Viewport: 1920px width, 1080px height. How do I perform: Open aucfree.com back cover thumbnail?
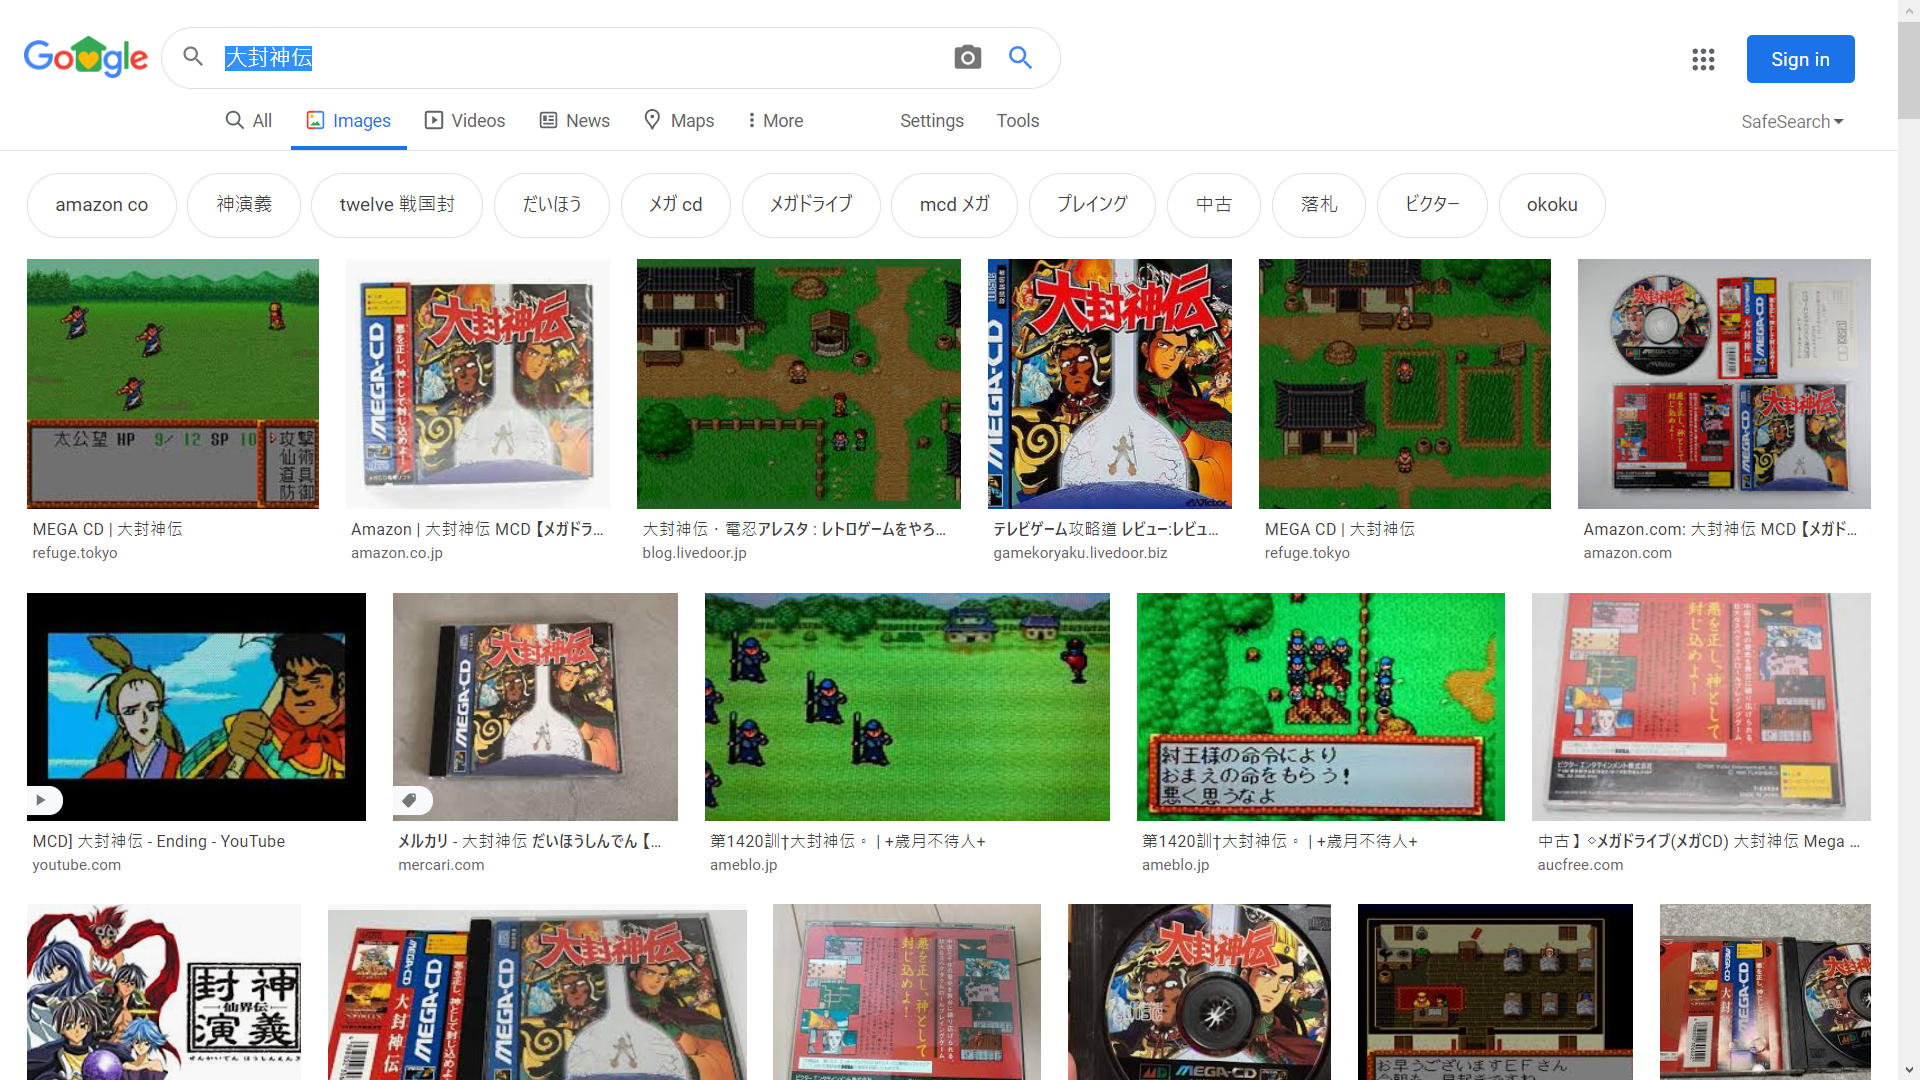1701,707
